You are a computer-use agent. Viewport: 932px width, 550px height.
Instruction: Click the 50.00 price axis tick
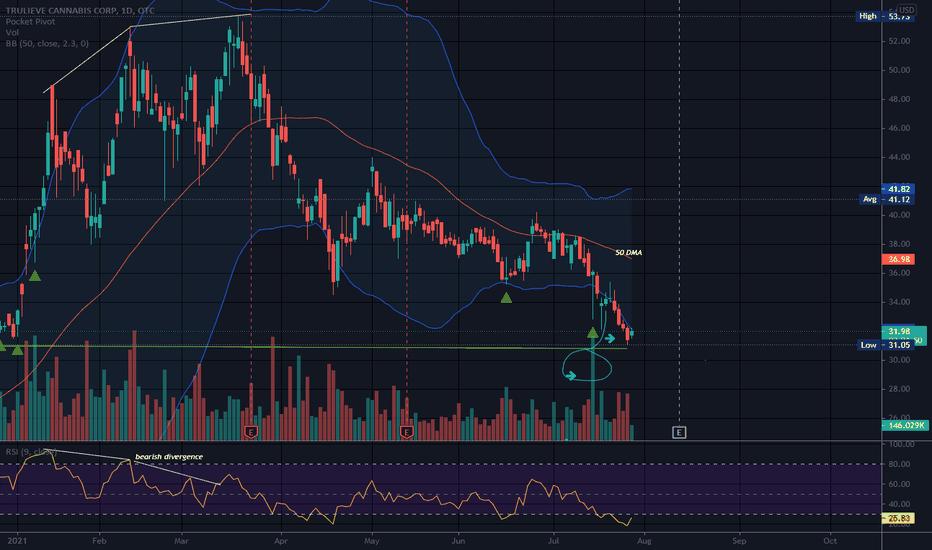pyautogui.click(x=899, y=70)
